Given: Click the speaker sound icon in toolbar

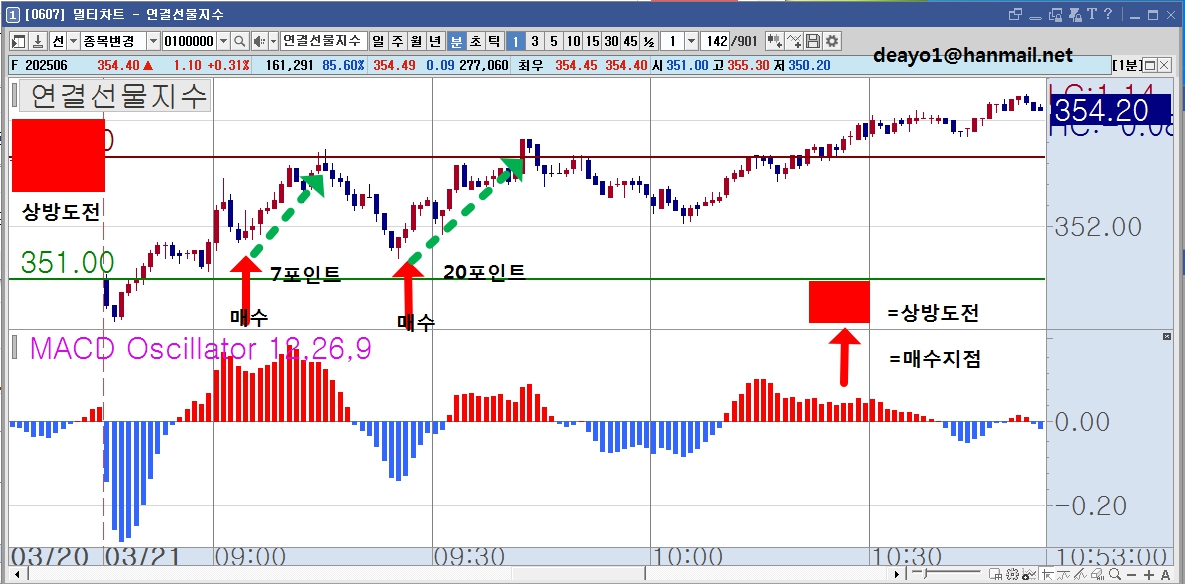Looking at the screenshot, I should coord(258,41).
